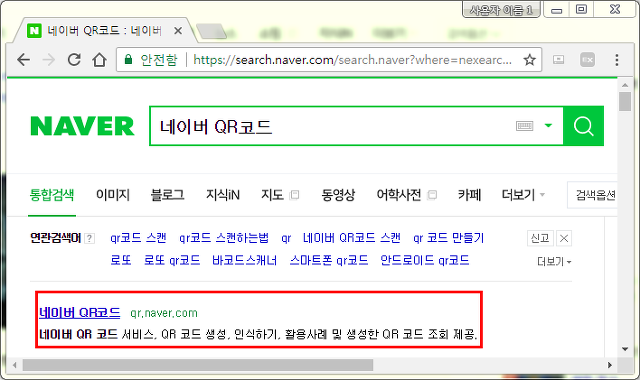
Task: Click related search 네이버 QR코드 스캔
Action: pyautogui.click(x=352, y=238)
